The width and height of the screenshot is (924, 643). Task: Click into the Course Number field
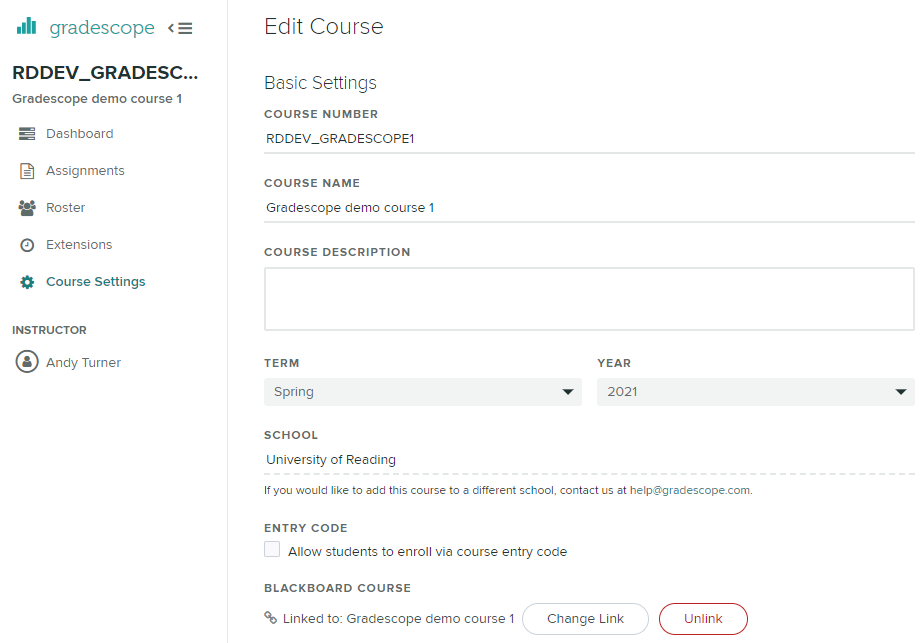588,139
